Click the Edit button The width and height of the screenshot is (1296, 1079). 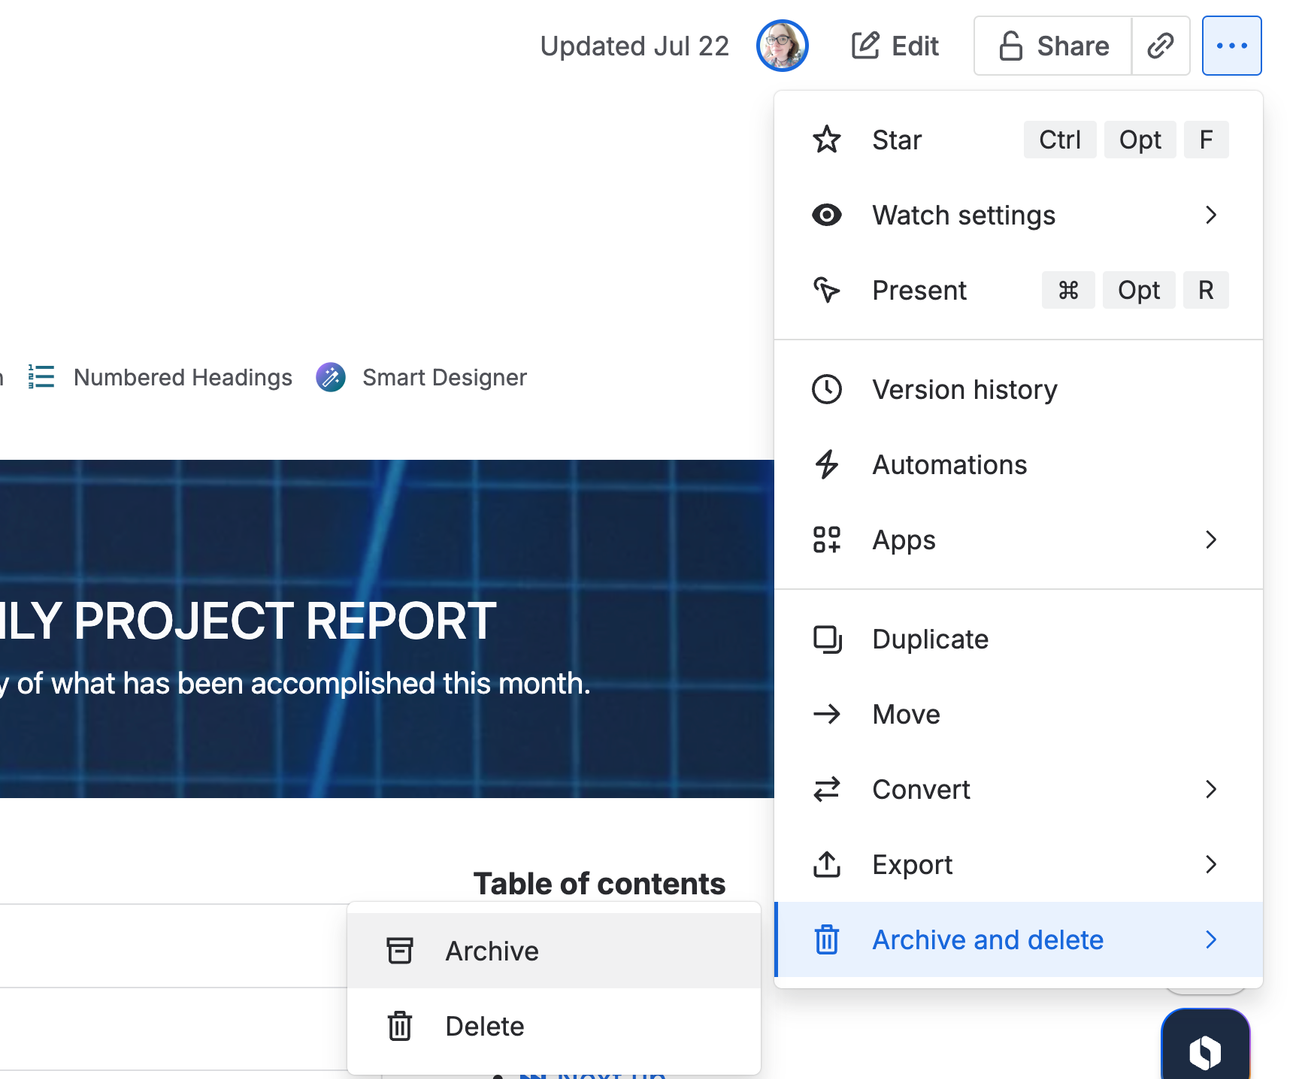[x=894, y=45]
